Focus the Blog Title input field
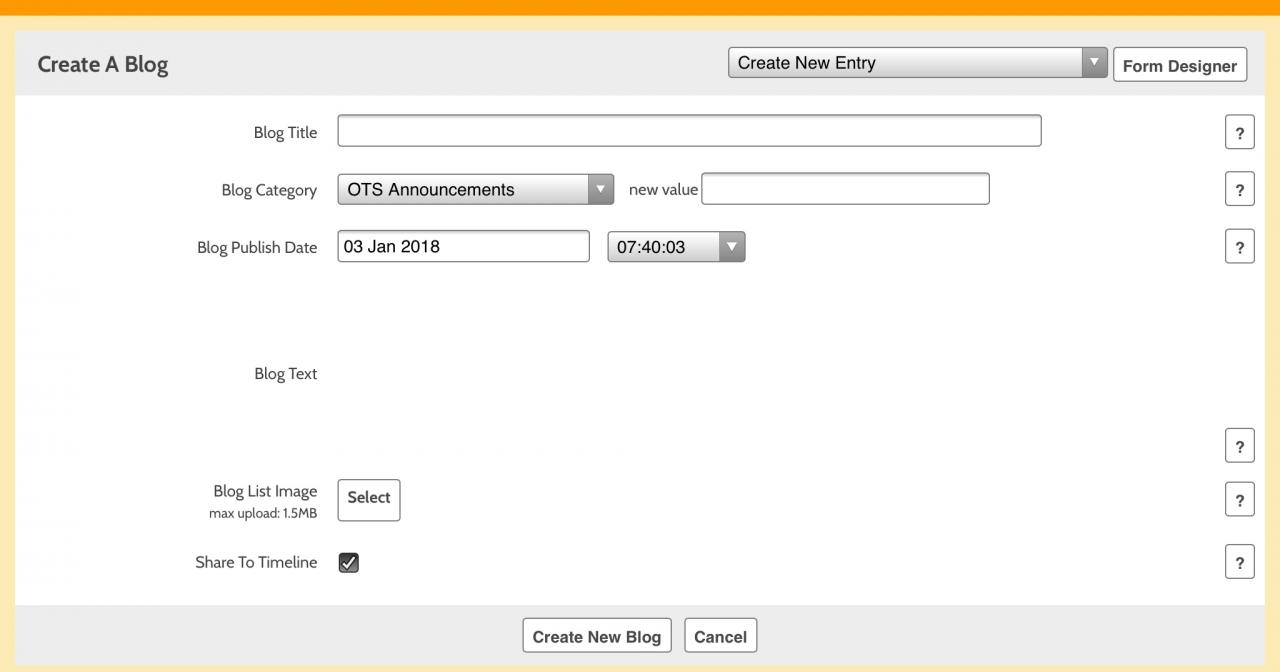Viewport: 1280px width, 672px height. pos(689,131)
